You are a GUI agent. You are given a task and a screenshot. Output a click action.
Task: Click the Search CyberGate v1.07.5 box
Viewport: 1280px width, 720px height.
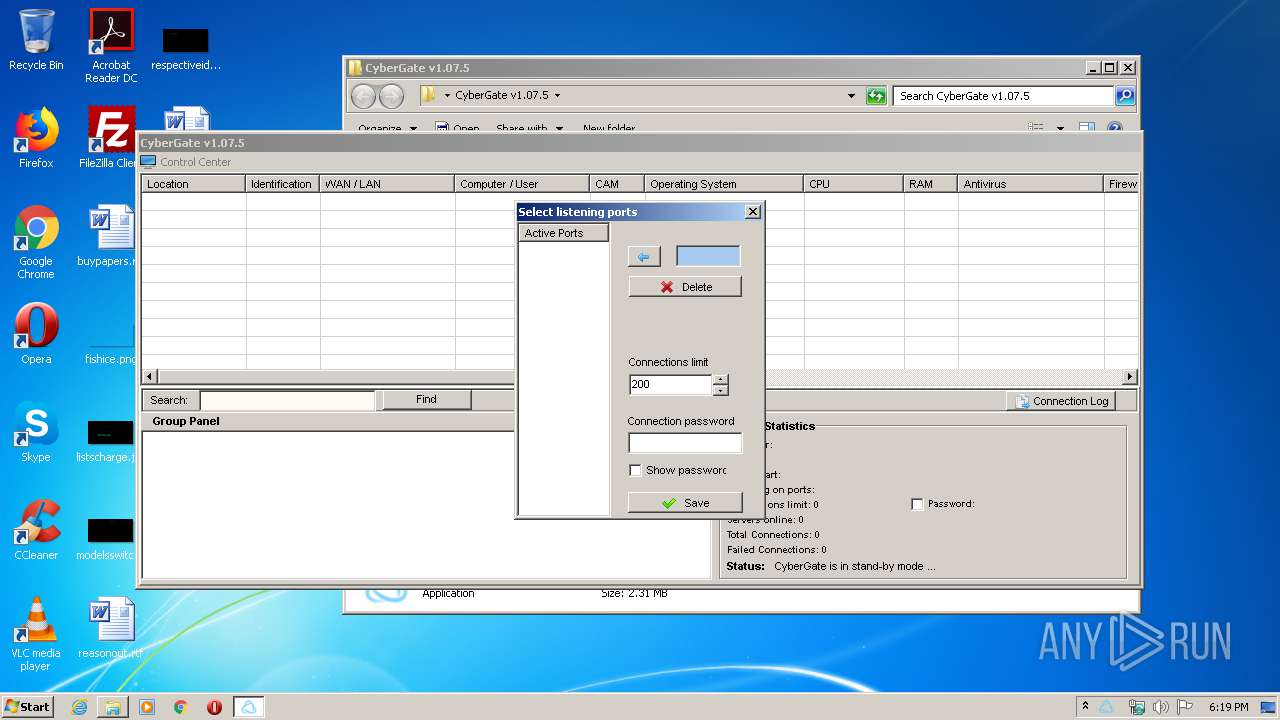click(x=1003, y=96)
